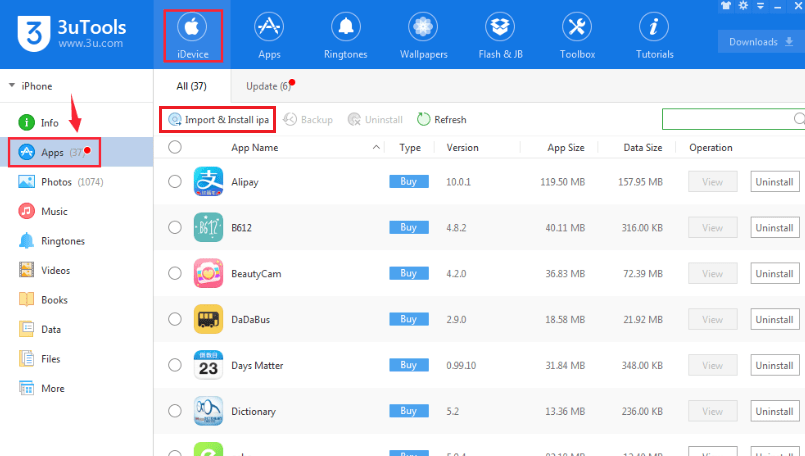
Task: Uninstall the BeautyCam app
Action: click(775, 273)
